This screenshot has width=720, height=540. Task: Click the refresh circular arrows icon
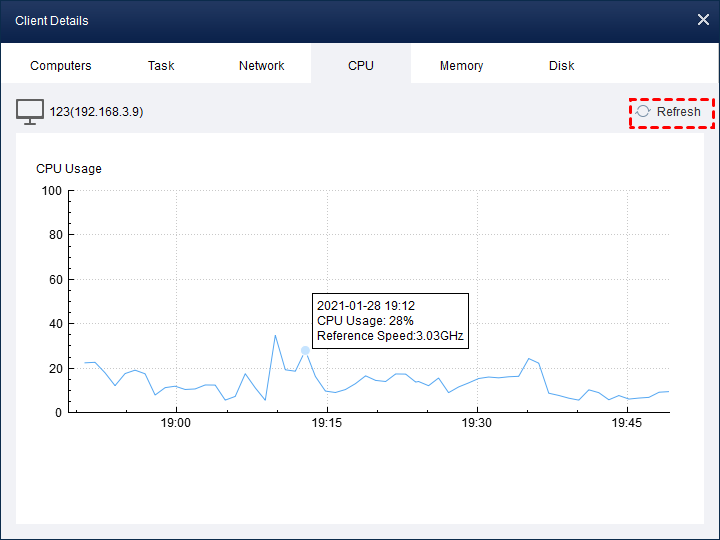point(643,112)
